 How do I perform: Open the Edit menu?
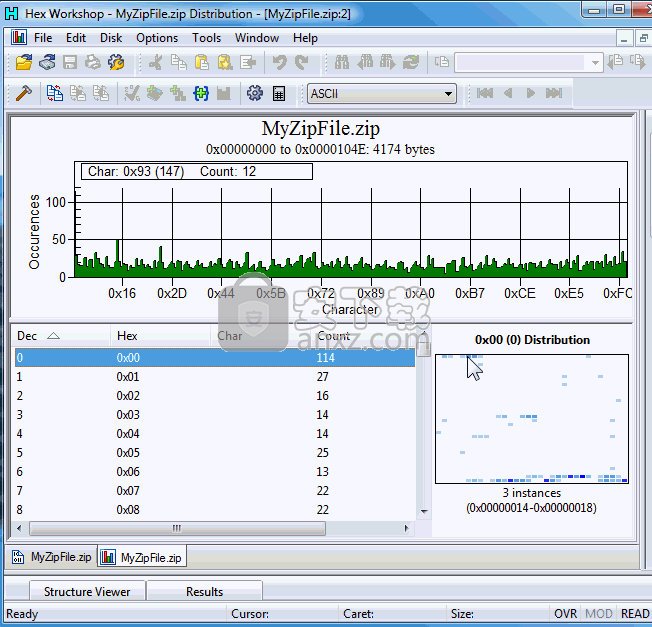pyautogui.click(x=76, y=38)
